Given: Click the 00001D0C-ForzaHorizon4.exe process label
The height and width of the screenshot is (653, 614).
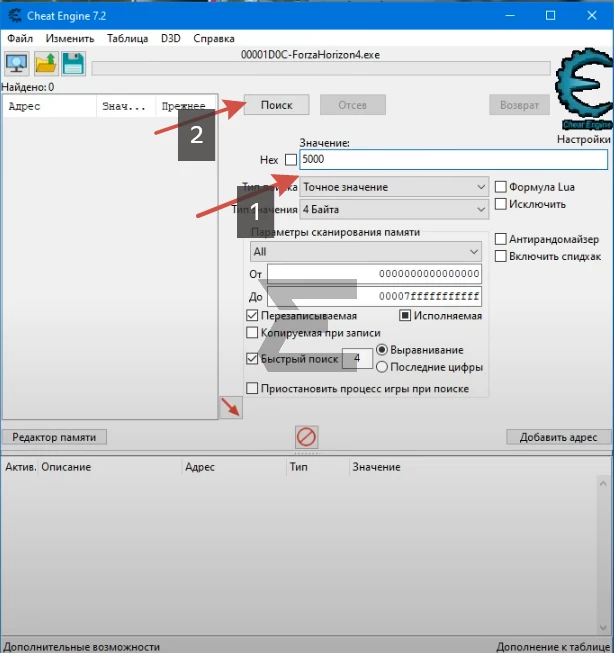Looking at the screenshot, I should pos(310,55).
